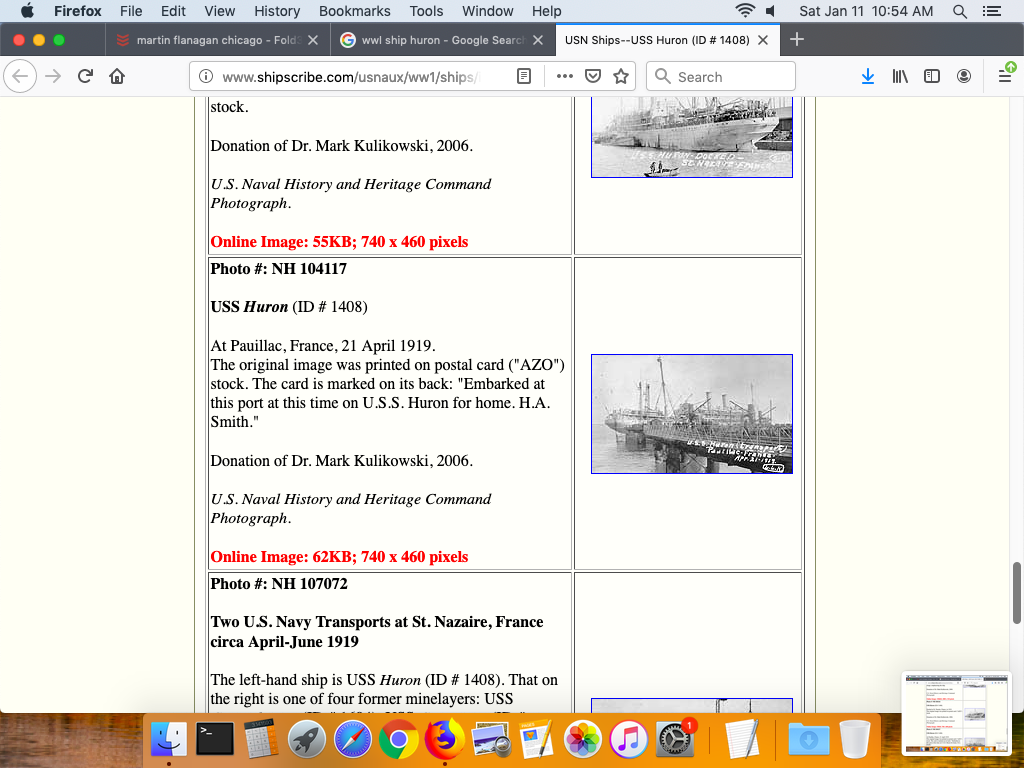1024x768 pixels.
Task: Open the Bookmarks menu
Action: tap(354, 11)
